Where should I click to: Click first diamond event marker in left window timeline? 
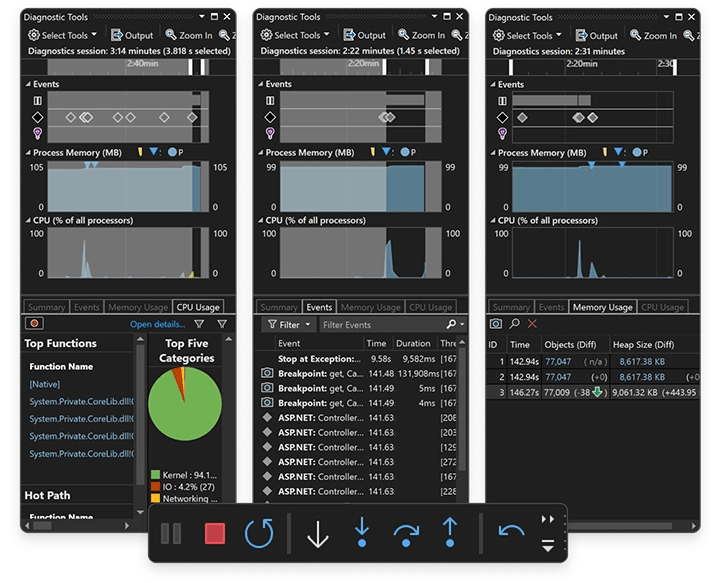tap(70, 117)
